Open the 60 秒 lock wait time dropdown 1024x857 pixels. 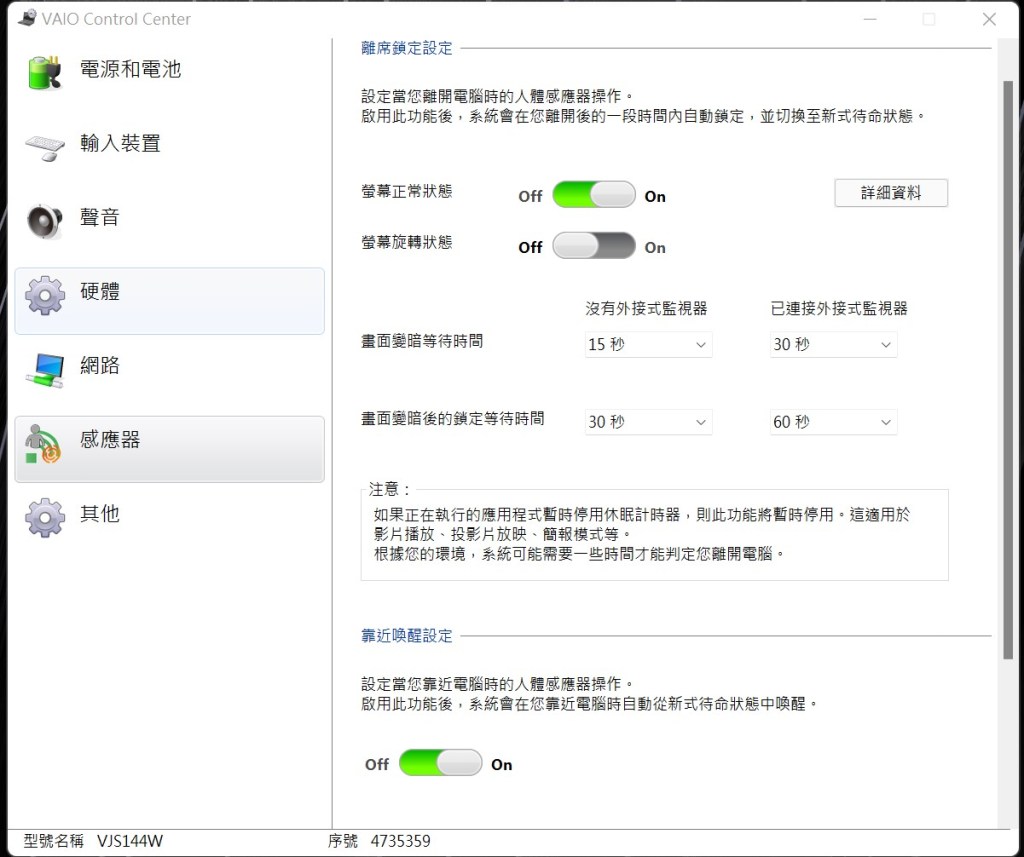[x=833, y=422]
